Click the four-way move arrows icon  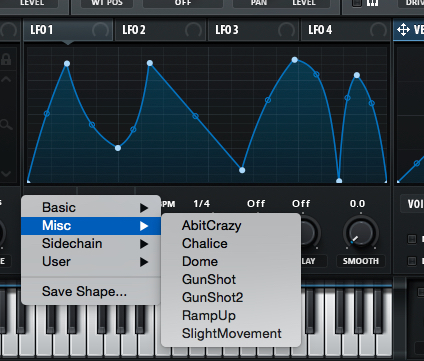[x=403, y=30]
